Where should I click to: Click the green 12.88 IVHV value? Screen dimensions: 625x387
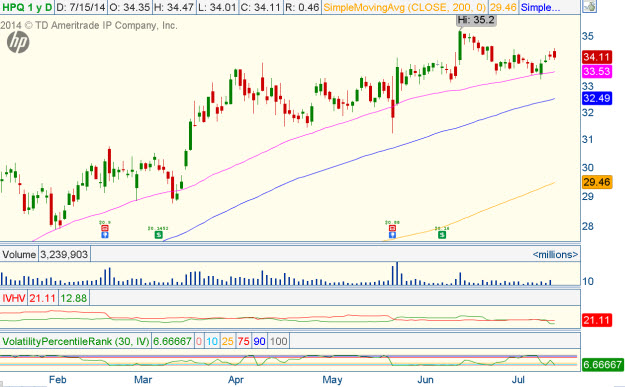click(x=74, y=298)
